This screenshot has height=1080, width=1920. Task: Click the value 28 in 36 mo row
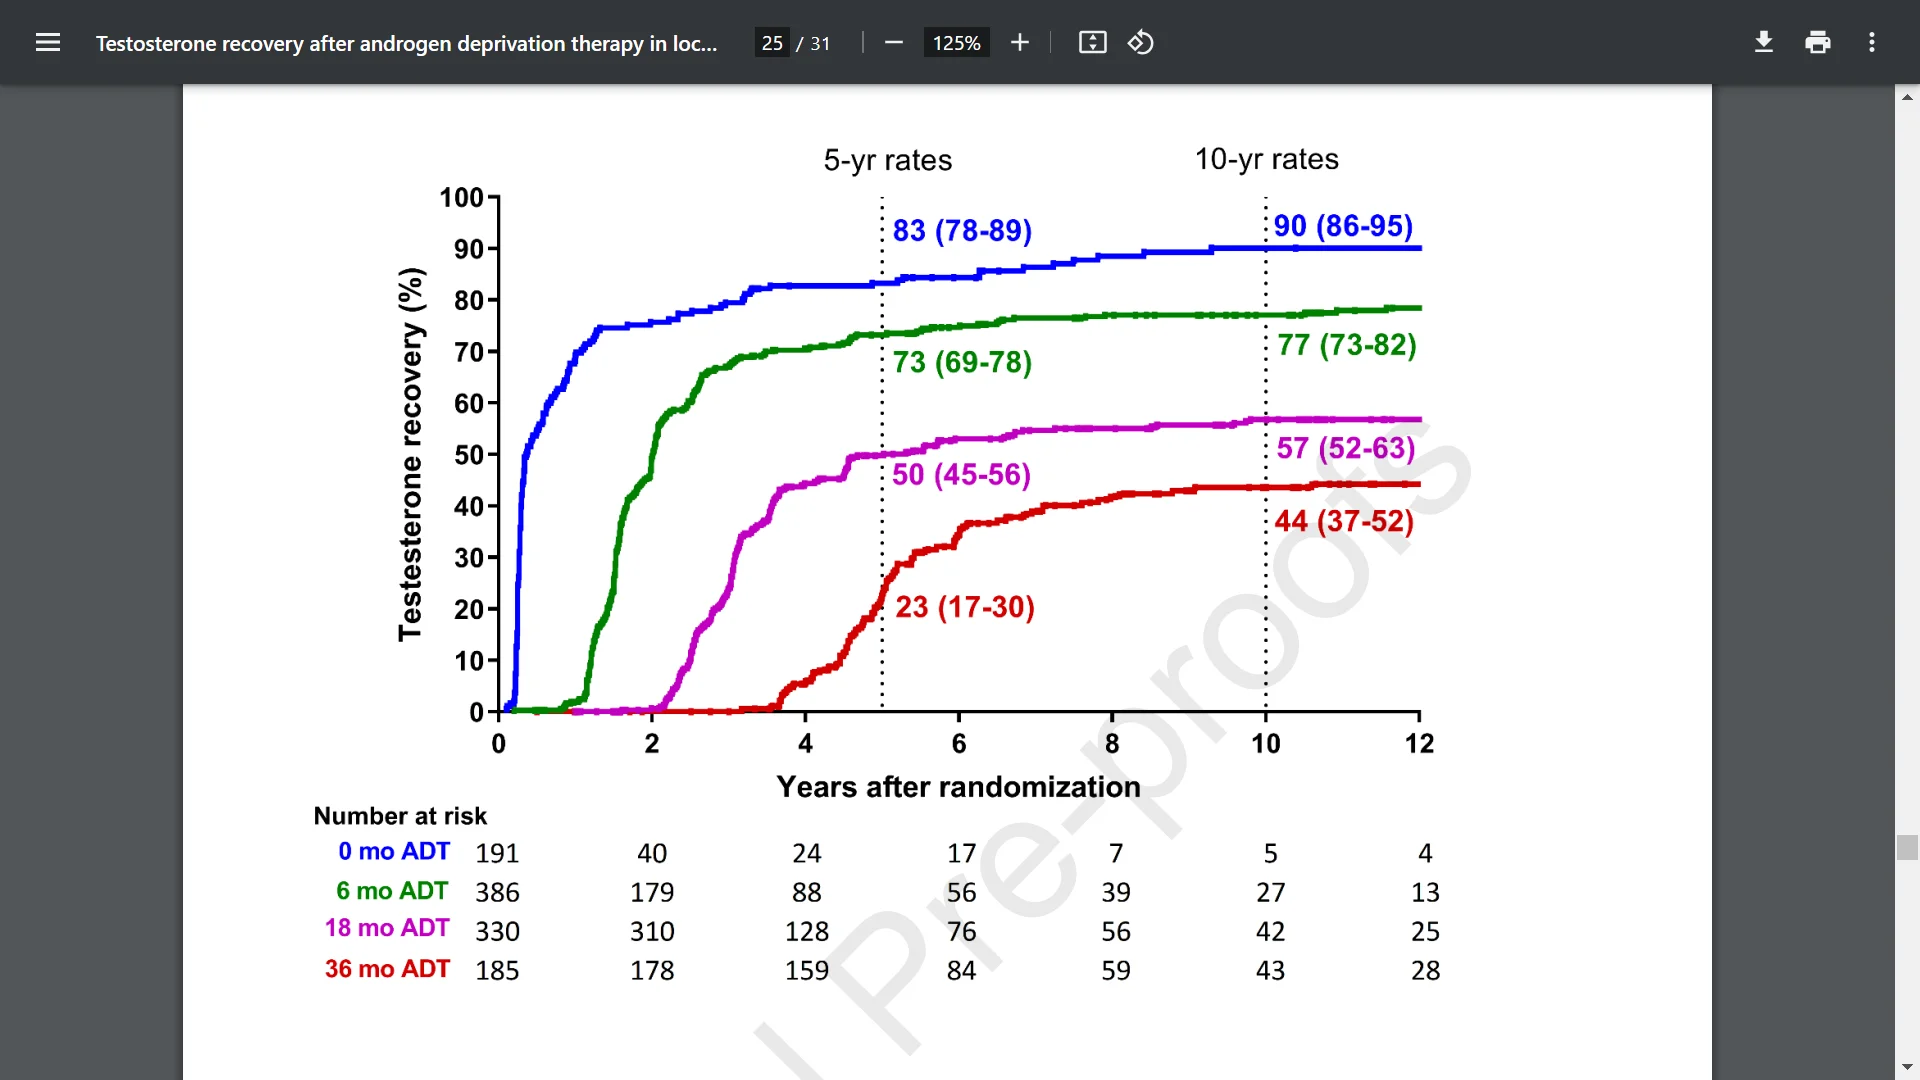click(1425, 971)
